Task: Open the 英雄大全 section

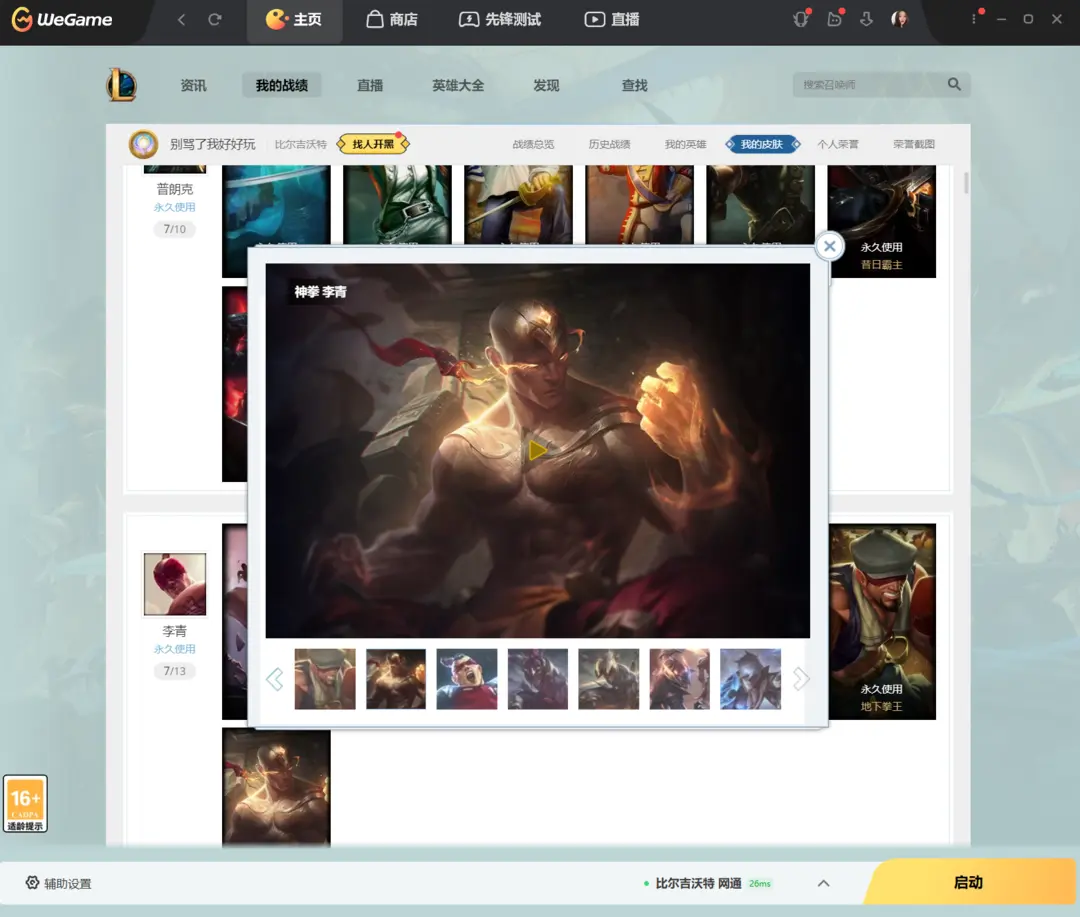Action: pyautogui.click(x=458, y=85)
